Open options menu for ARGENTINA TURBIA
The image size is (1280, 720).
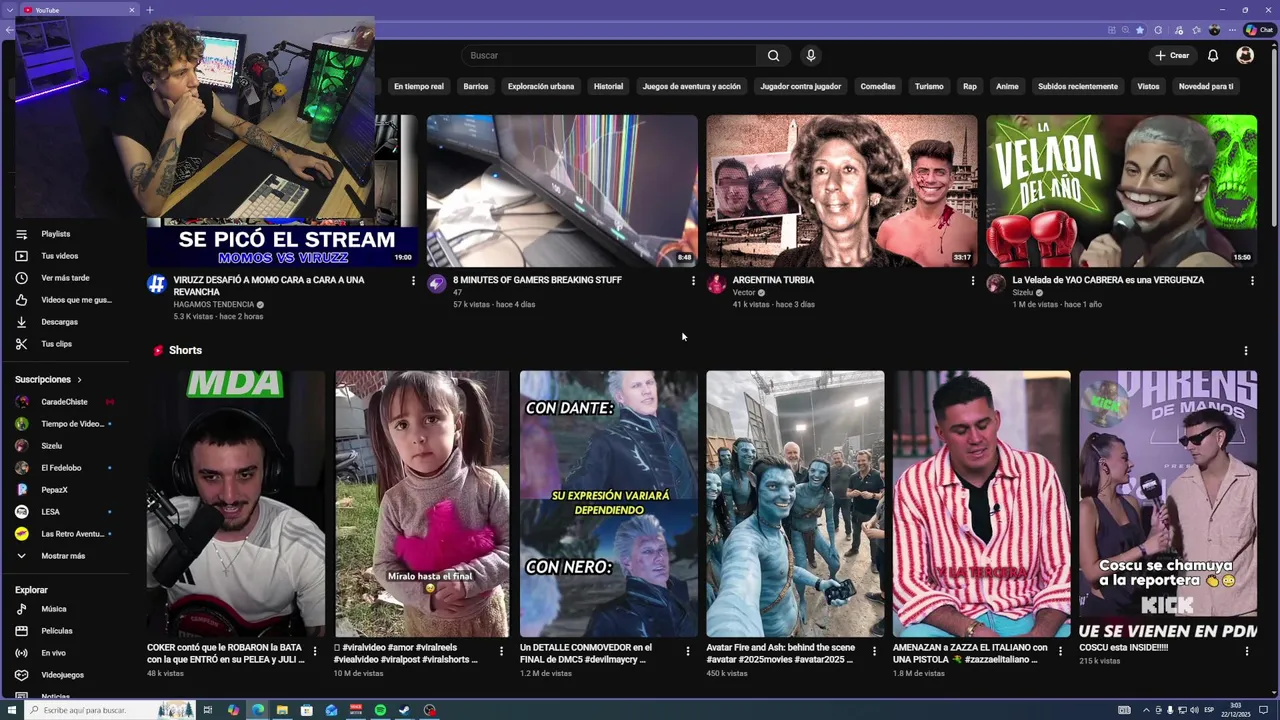(973, 281)
